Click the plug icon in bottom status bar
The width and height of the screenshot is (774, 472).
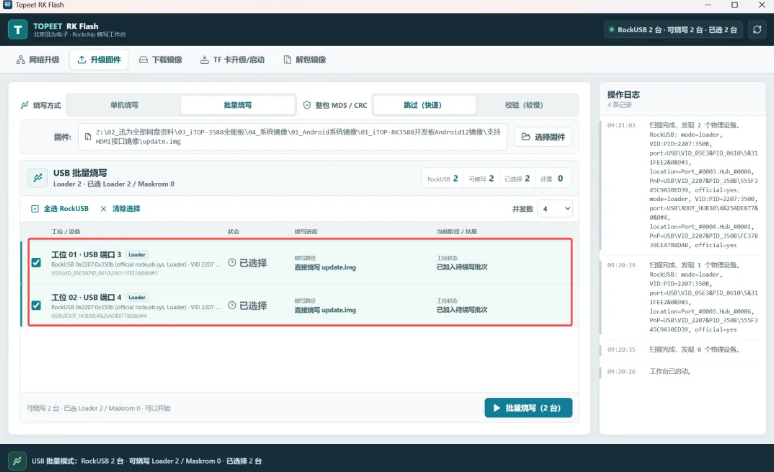click(17, 461)
